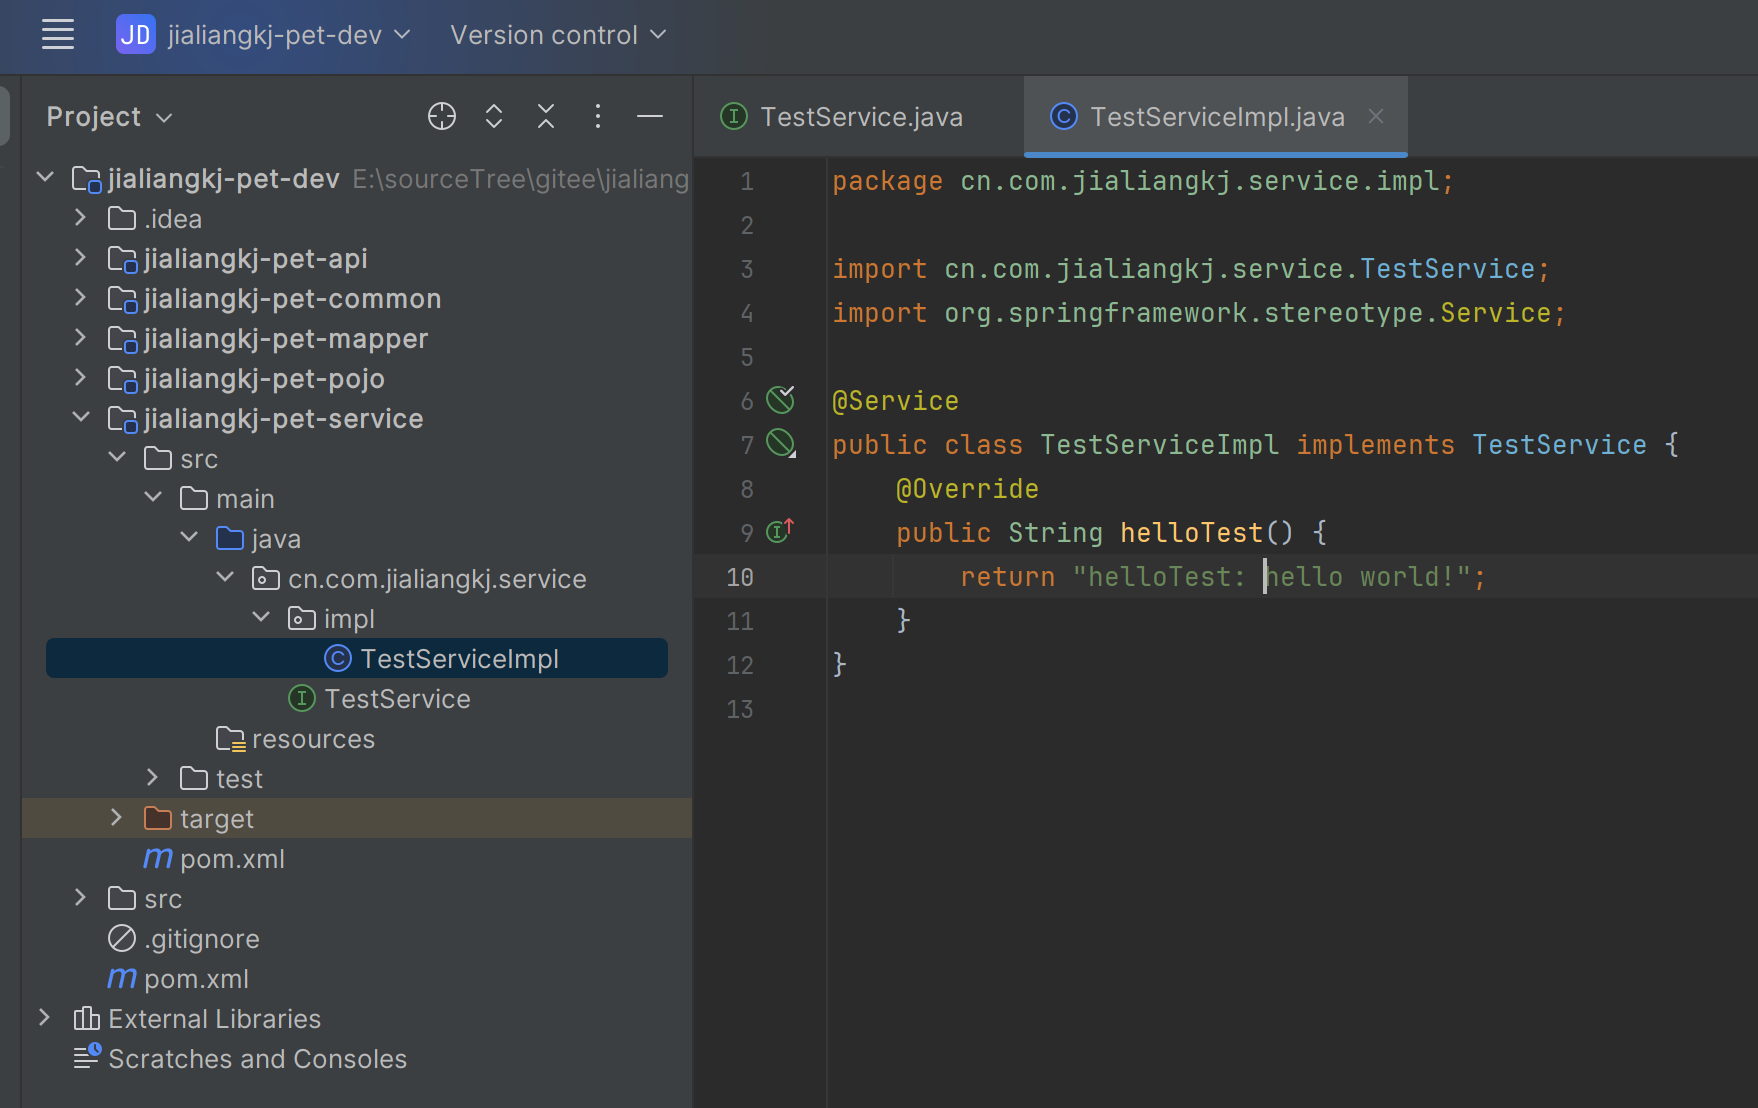Expand the test folder

(x=153, y=778)
